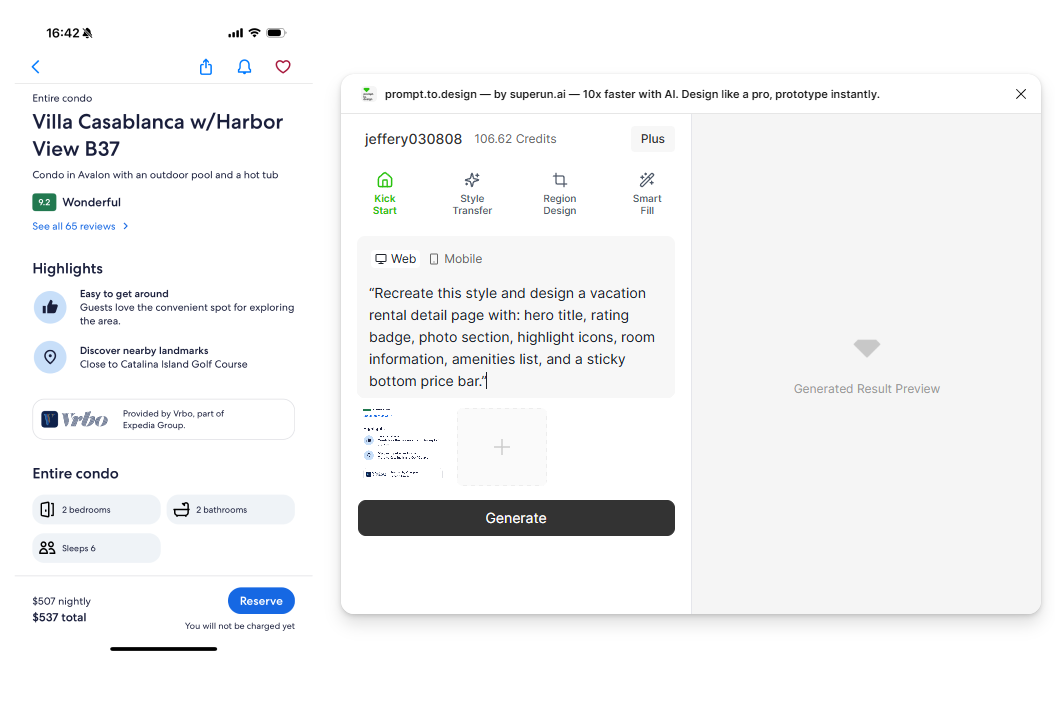The width and height of the screenshot is (1055, 717).
Task: Click the thumbs-up highlight icon
Action: point(50,307)
